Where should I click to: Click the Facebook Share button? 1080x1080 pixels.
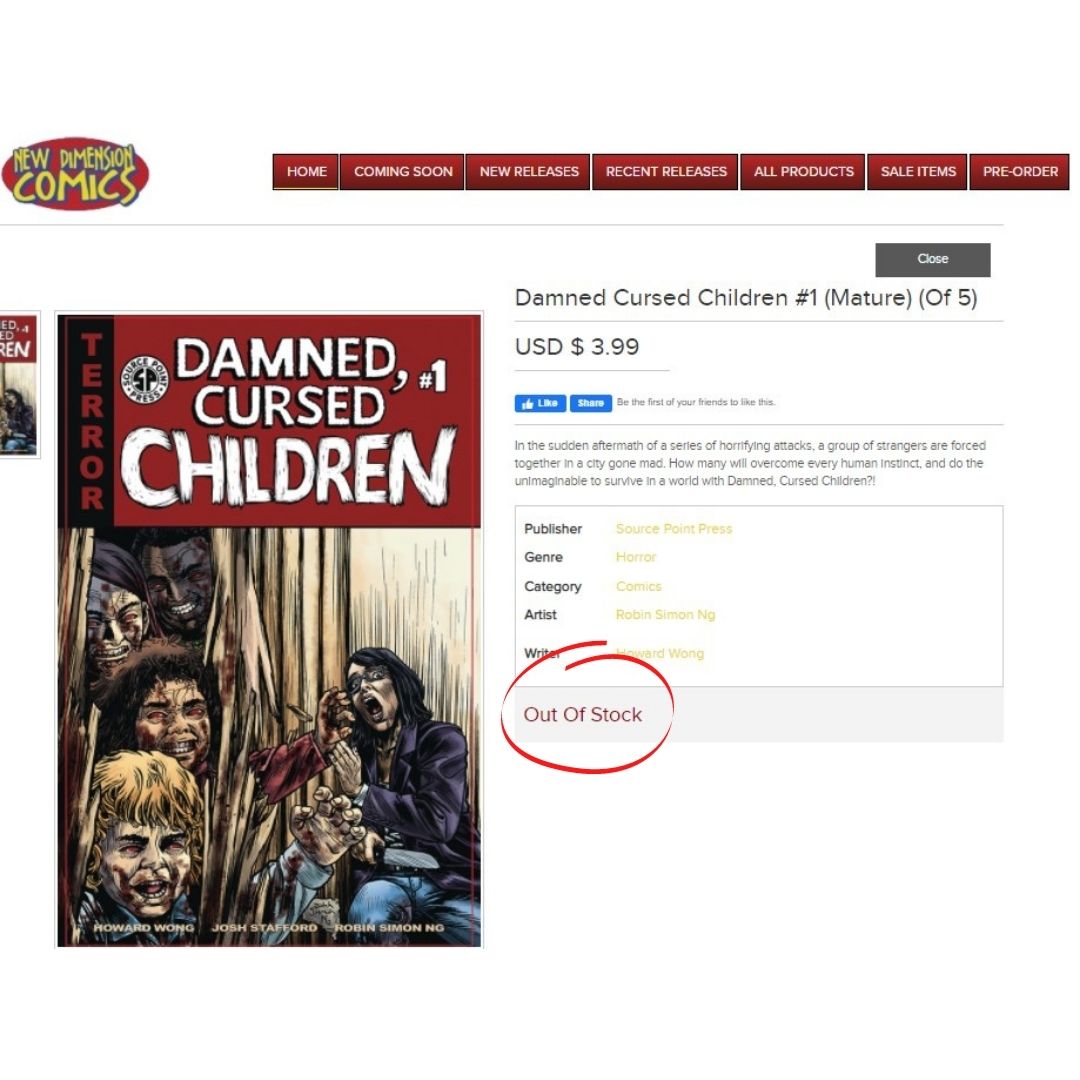coord(590,404)
